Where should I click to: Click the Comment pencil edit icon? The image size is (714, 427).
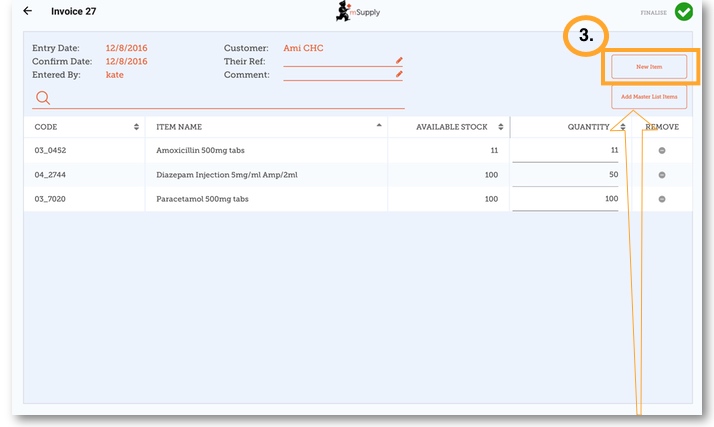click(x=399, y=74)
